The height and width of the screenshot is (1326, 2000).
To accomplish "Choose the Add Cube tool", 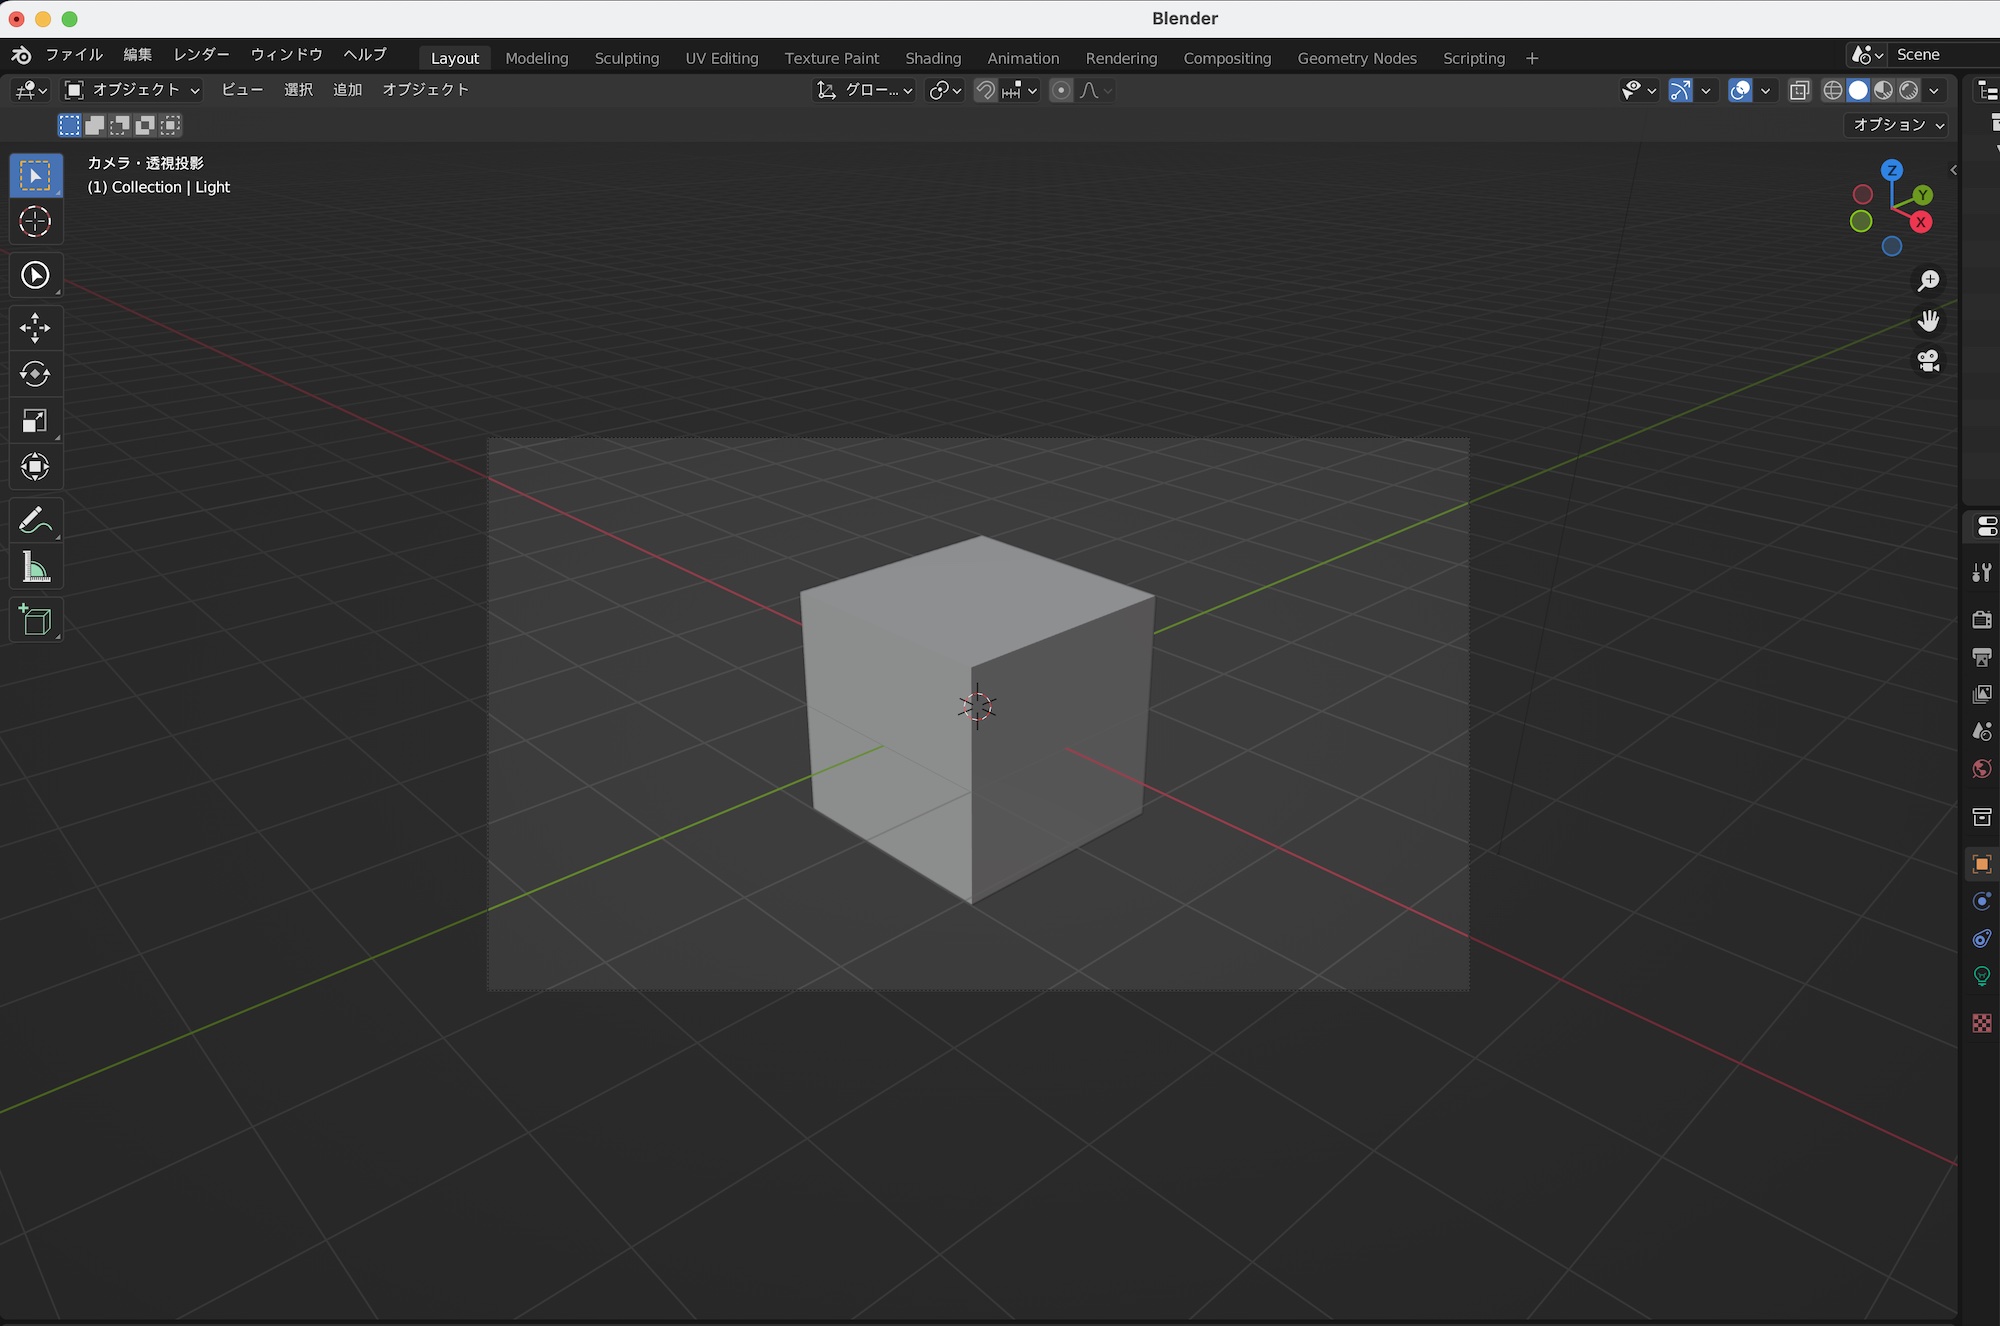I will click(35, 621).
